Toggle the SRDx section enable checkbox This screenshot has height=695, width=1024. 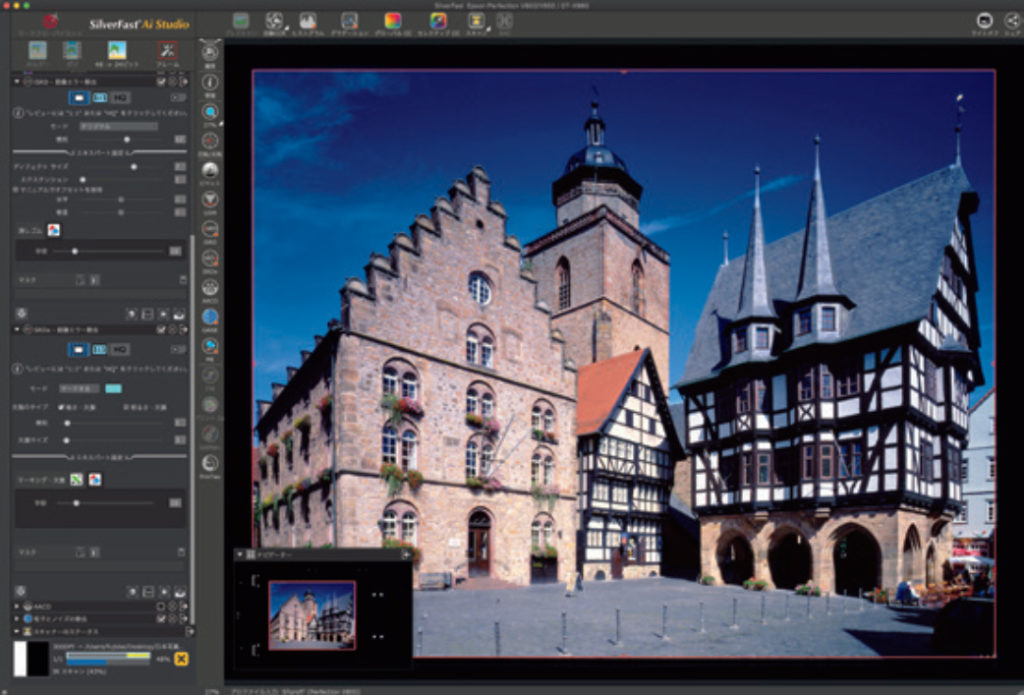pyautogui.click(x=161, y=330)
